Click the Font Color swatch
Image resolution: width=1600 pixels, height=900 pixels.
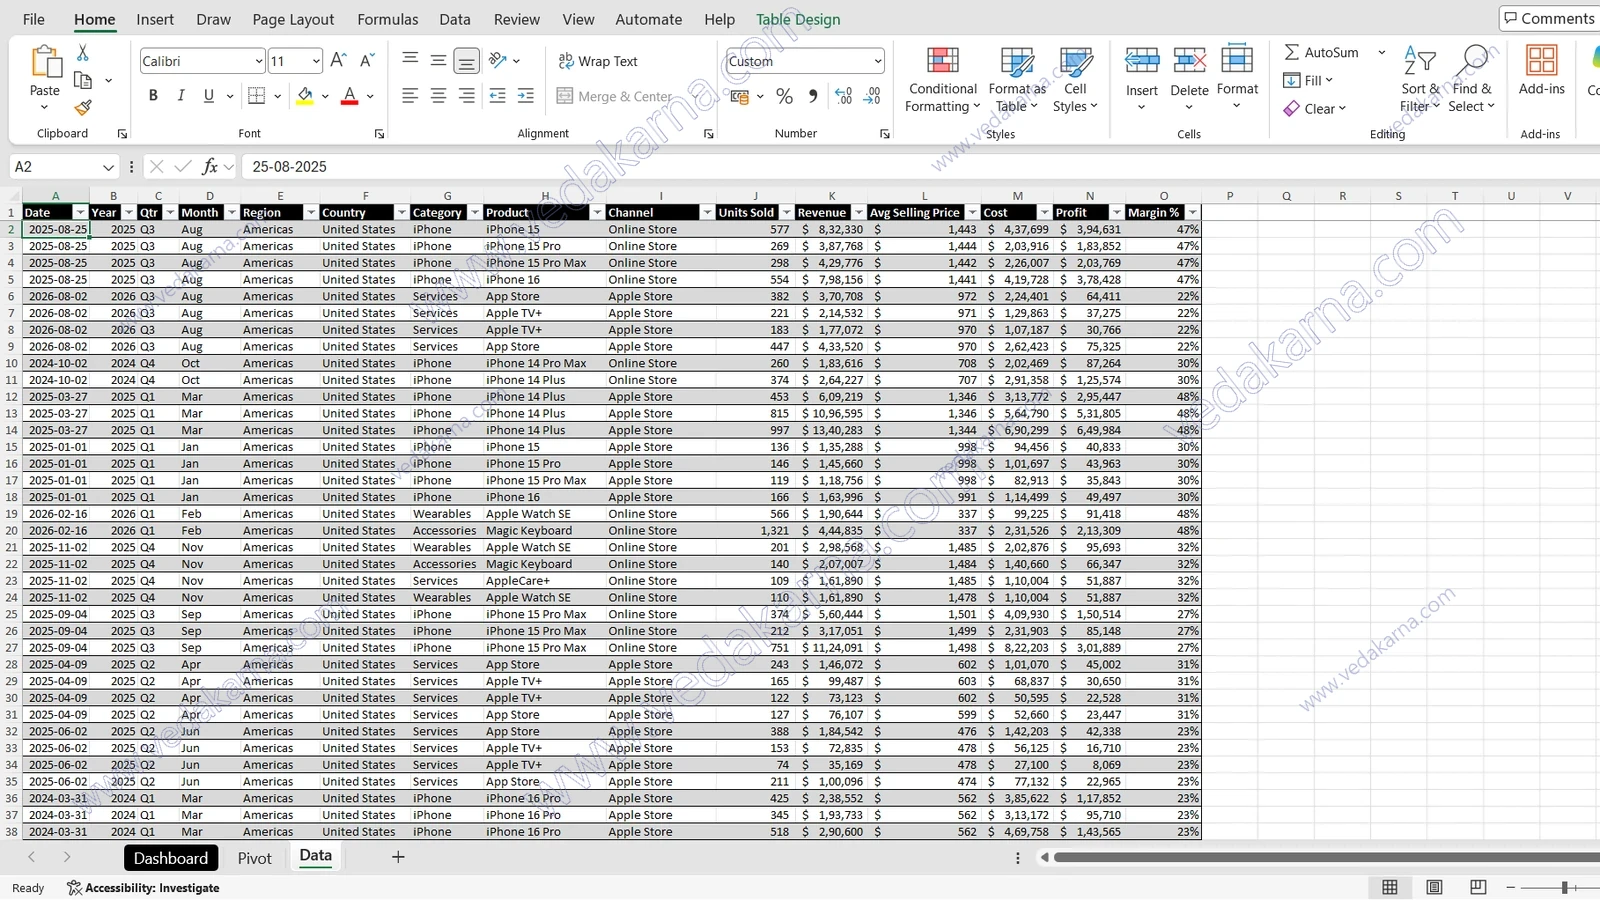[349, 96]
